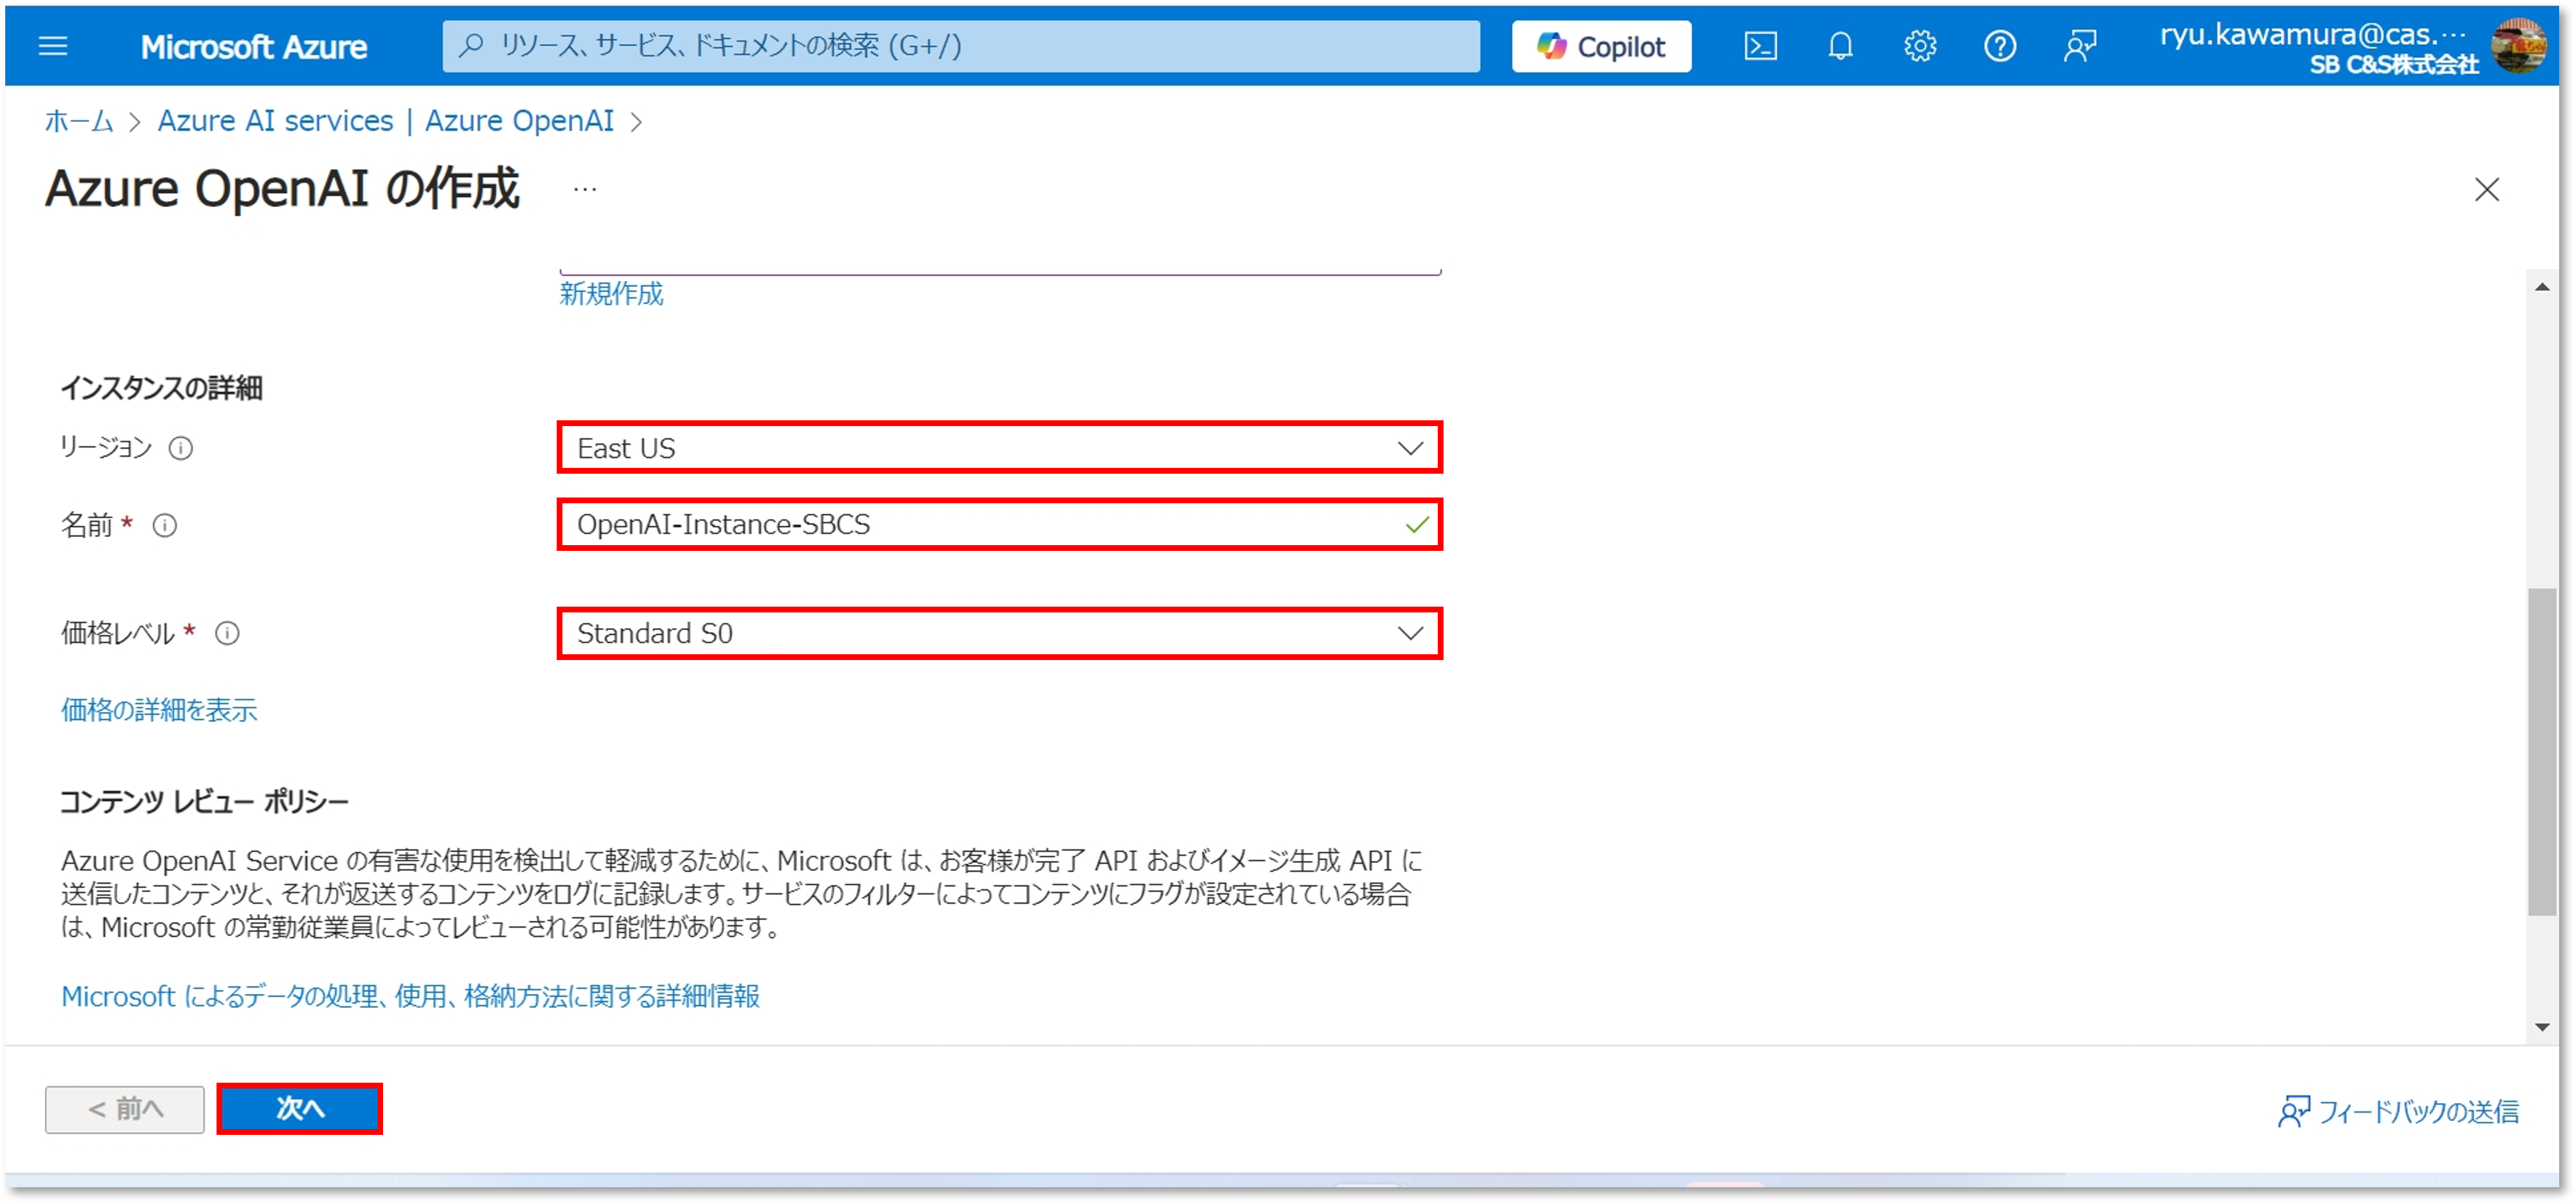Show the 名前 info tooltip icon
The width and height of the screenshot is (2576, 1204).
[x=165, y=525]
